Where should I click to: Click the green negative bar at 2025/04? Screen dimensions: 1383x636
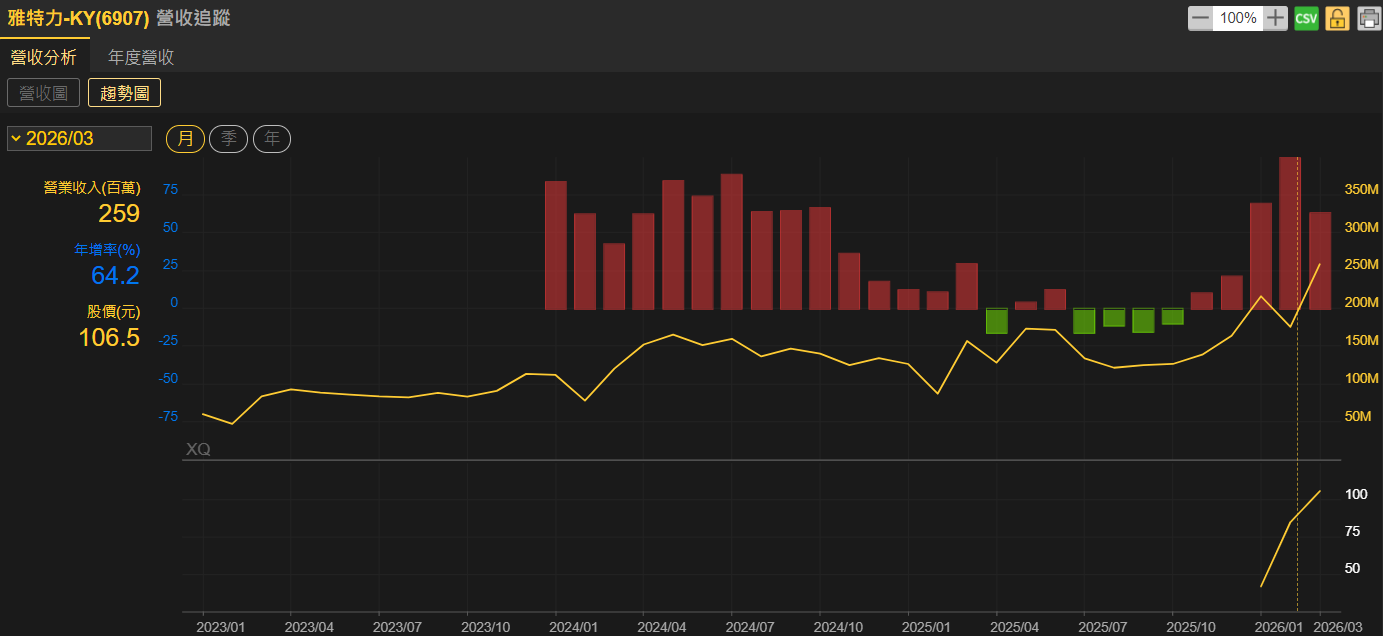(x=996, y=321)
